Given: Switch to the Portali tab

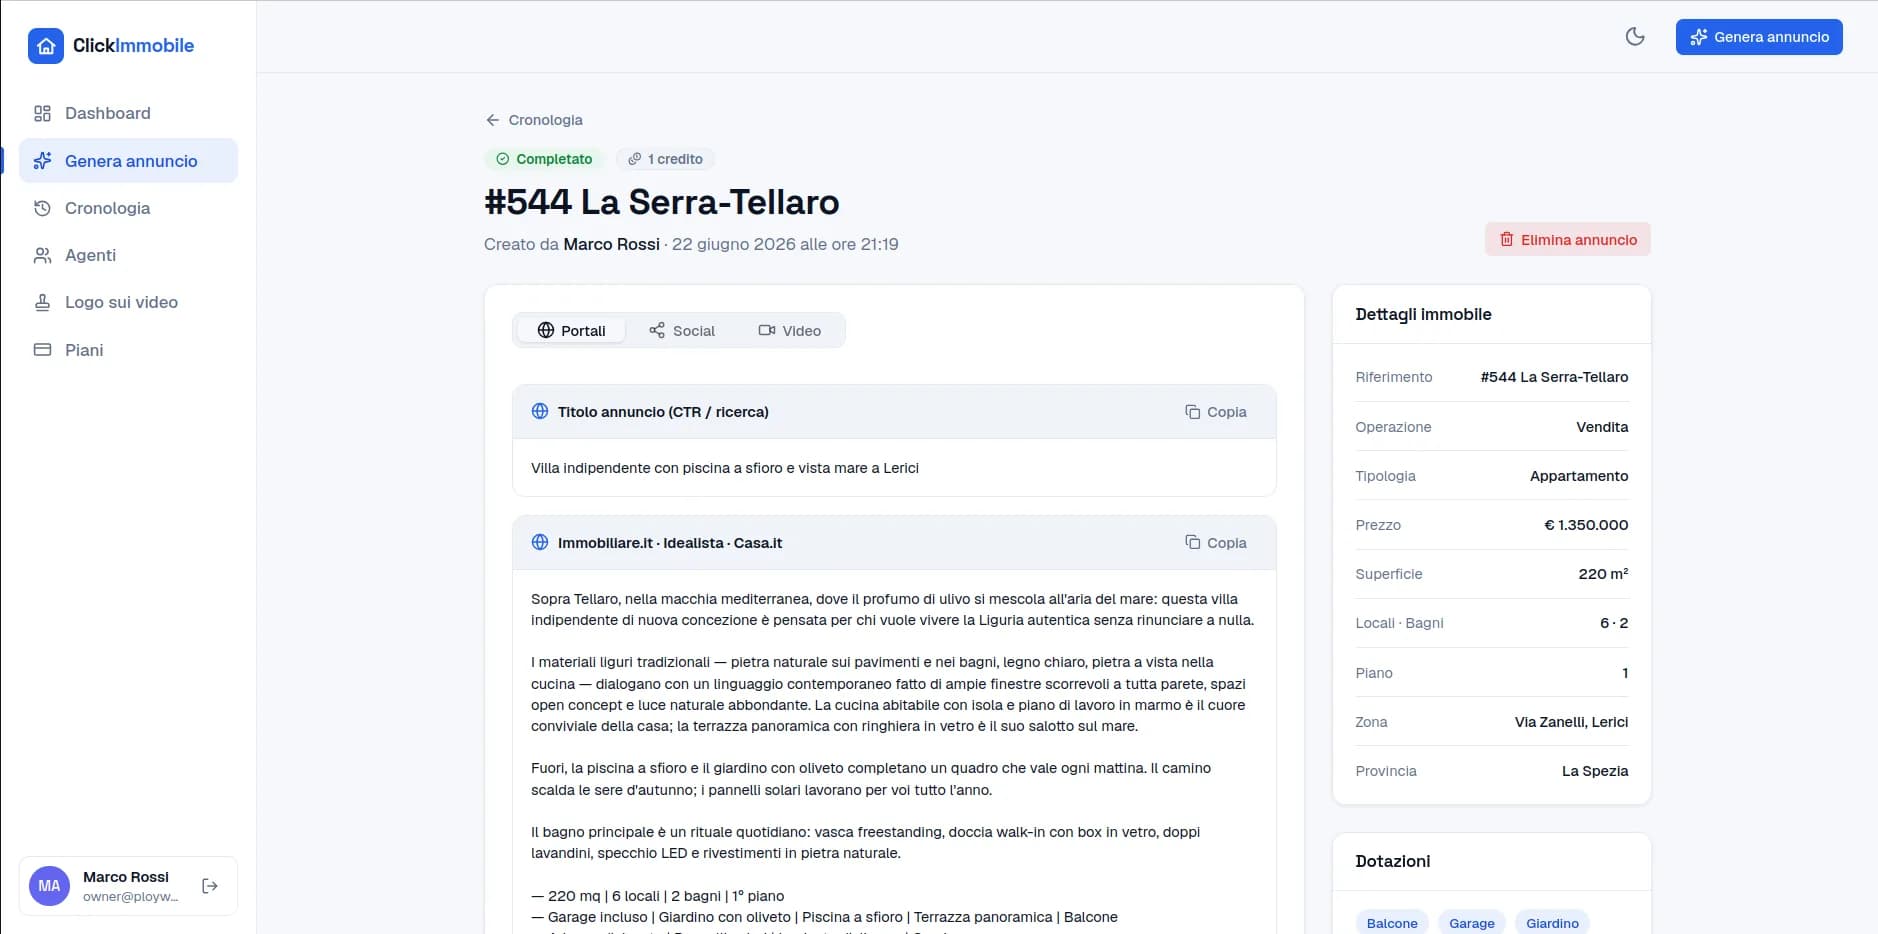Looking at the screenshot, I should tap(571, 331).
